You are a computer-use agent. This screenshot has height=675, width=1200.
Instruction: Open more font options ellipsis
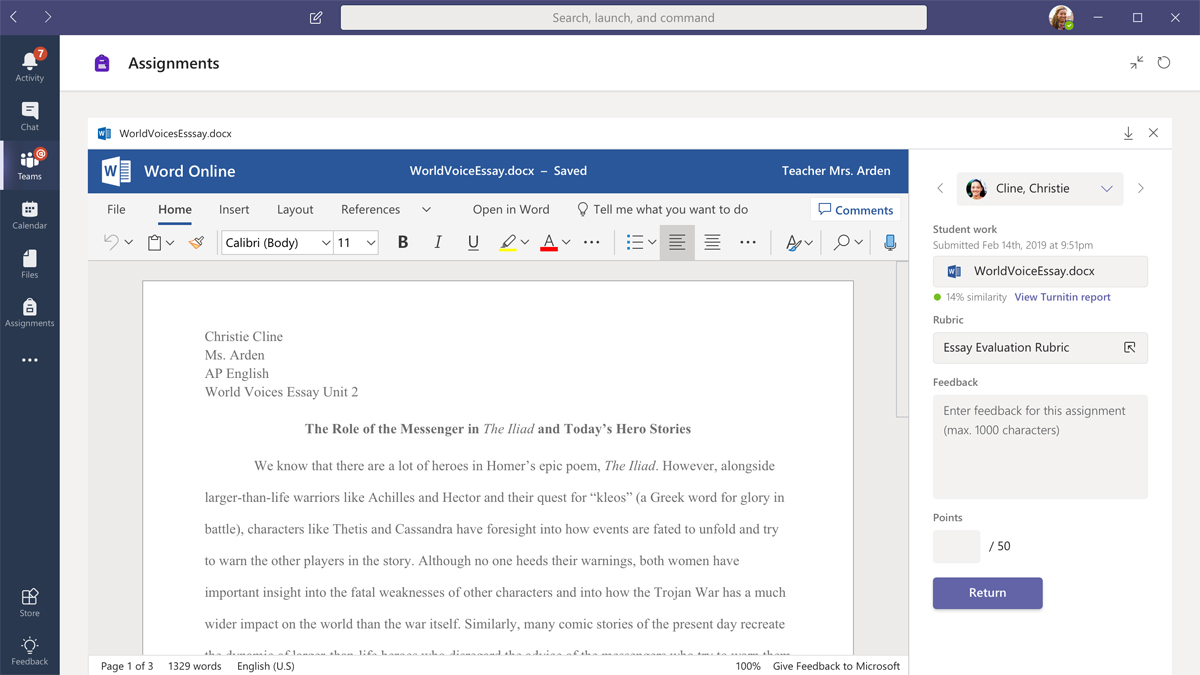pos(592,242)
